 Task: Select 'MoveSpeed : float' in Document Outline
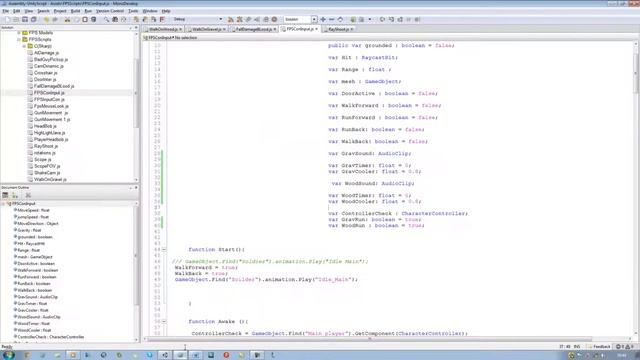[33, 210]
